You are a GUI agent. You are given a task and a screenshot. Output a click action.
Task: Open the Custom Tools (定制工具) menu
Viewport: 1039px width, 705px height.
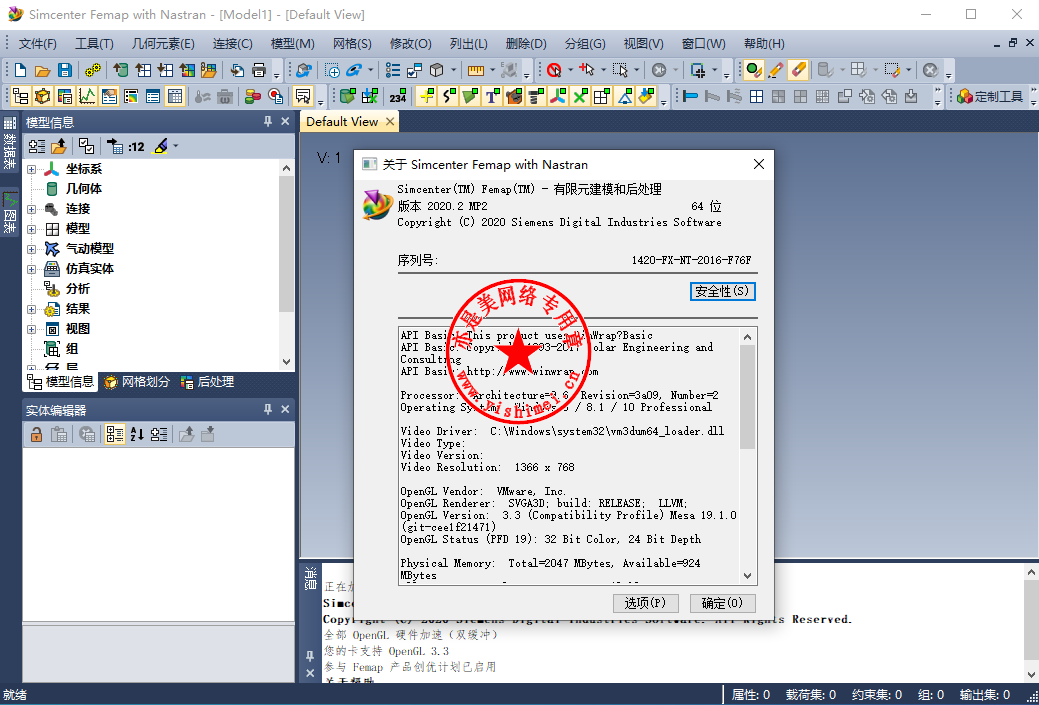coord(991,97)
